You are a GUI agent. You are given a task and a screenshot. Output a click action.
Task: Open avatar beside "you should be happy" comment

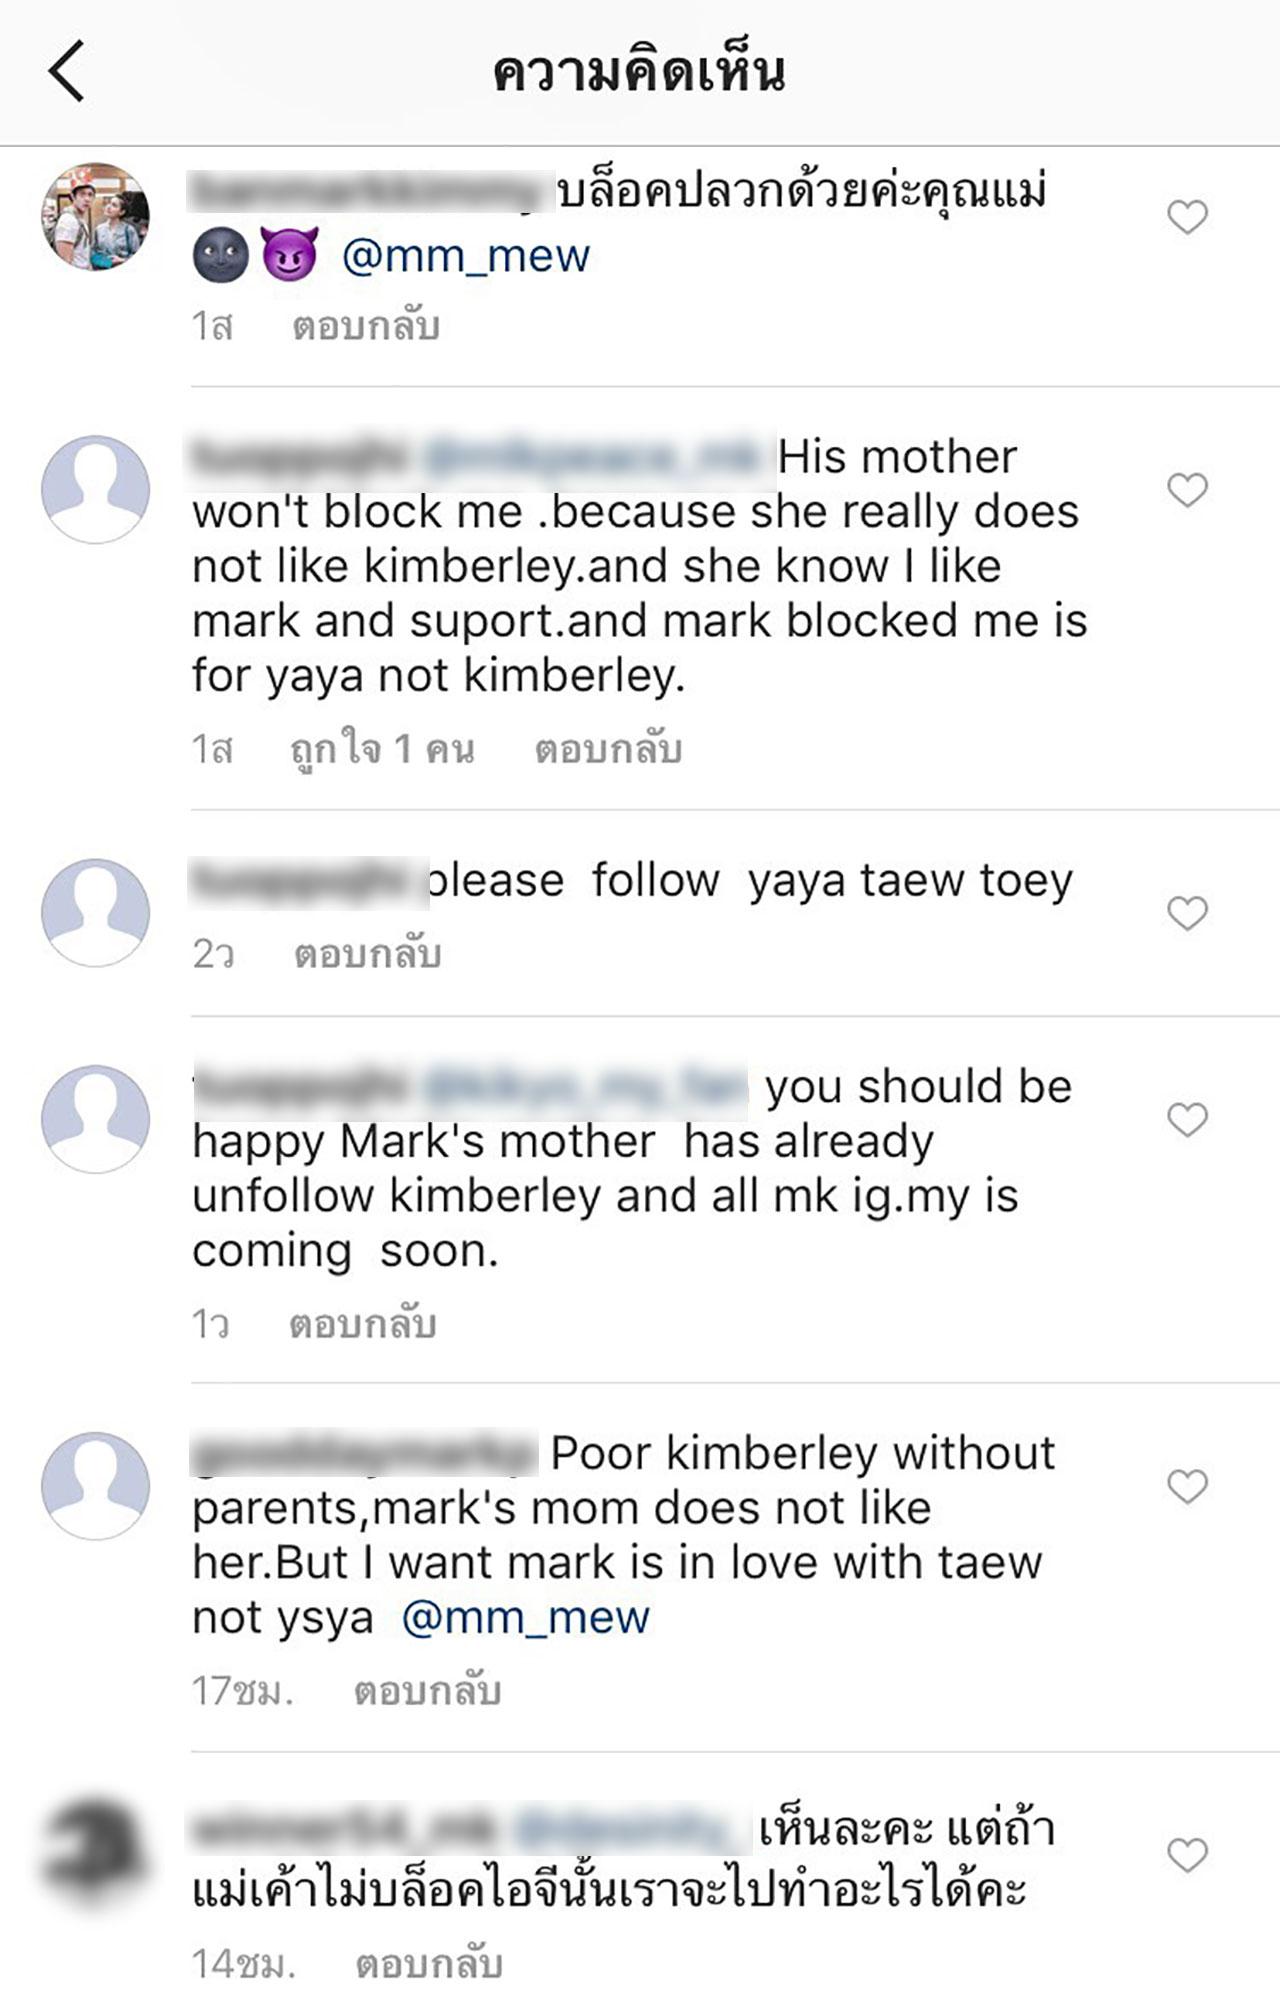pyautogui.click(x=95, y=1119)
